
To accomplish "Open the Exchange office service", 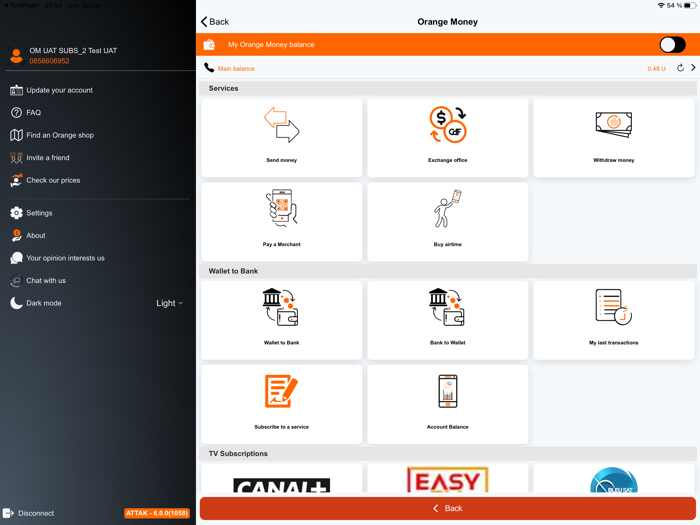I will pyautogui.click(x=447, y=138).
